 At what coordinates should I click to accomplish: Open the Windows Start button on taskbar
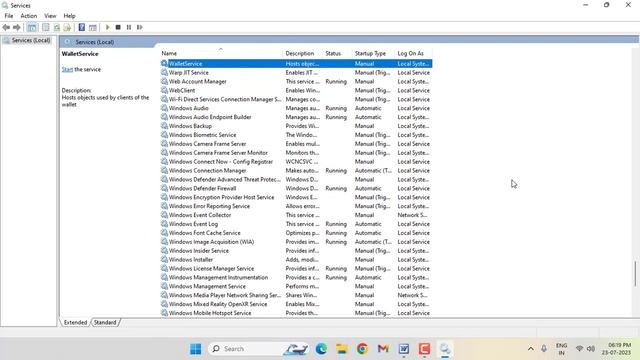[x=196, y=349]
